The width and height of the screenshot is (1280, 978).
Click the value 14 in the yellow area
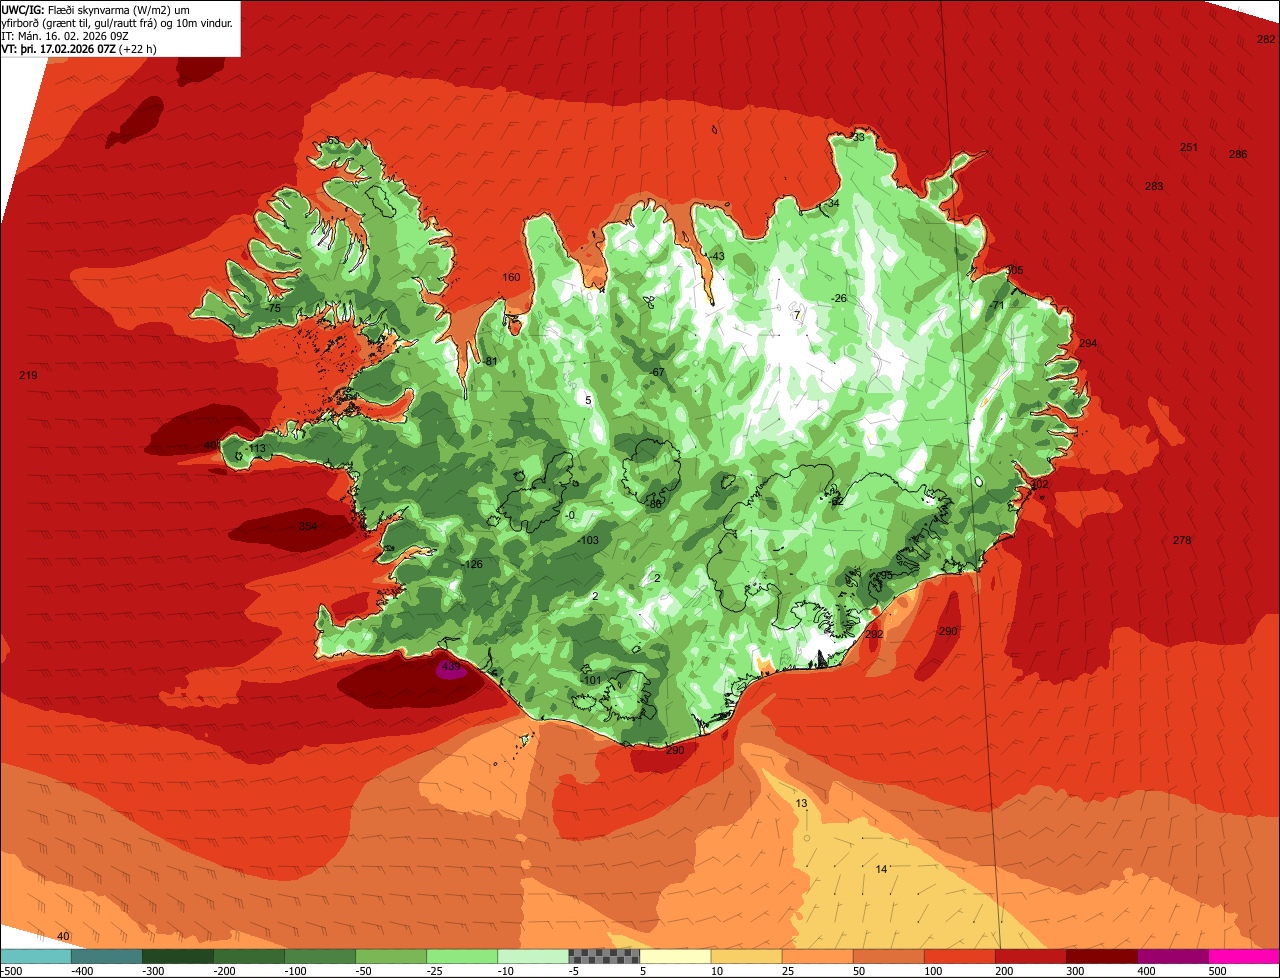click(881, 868)
